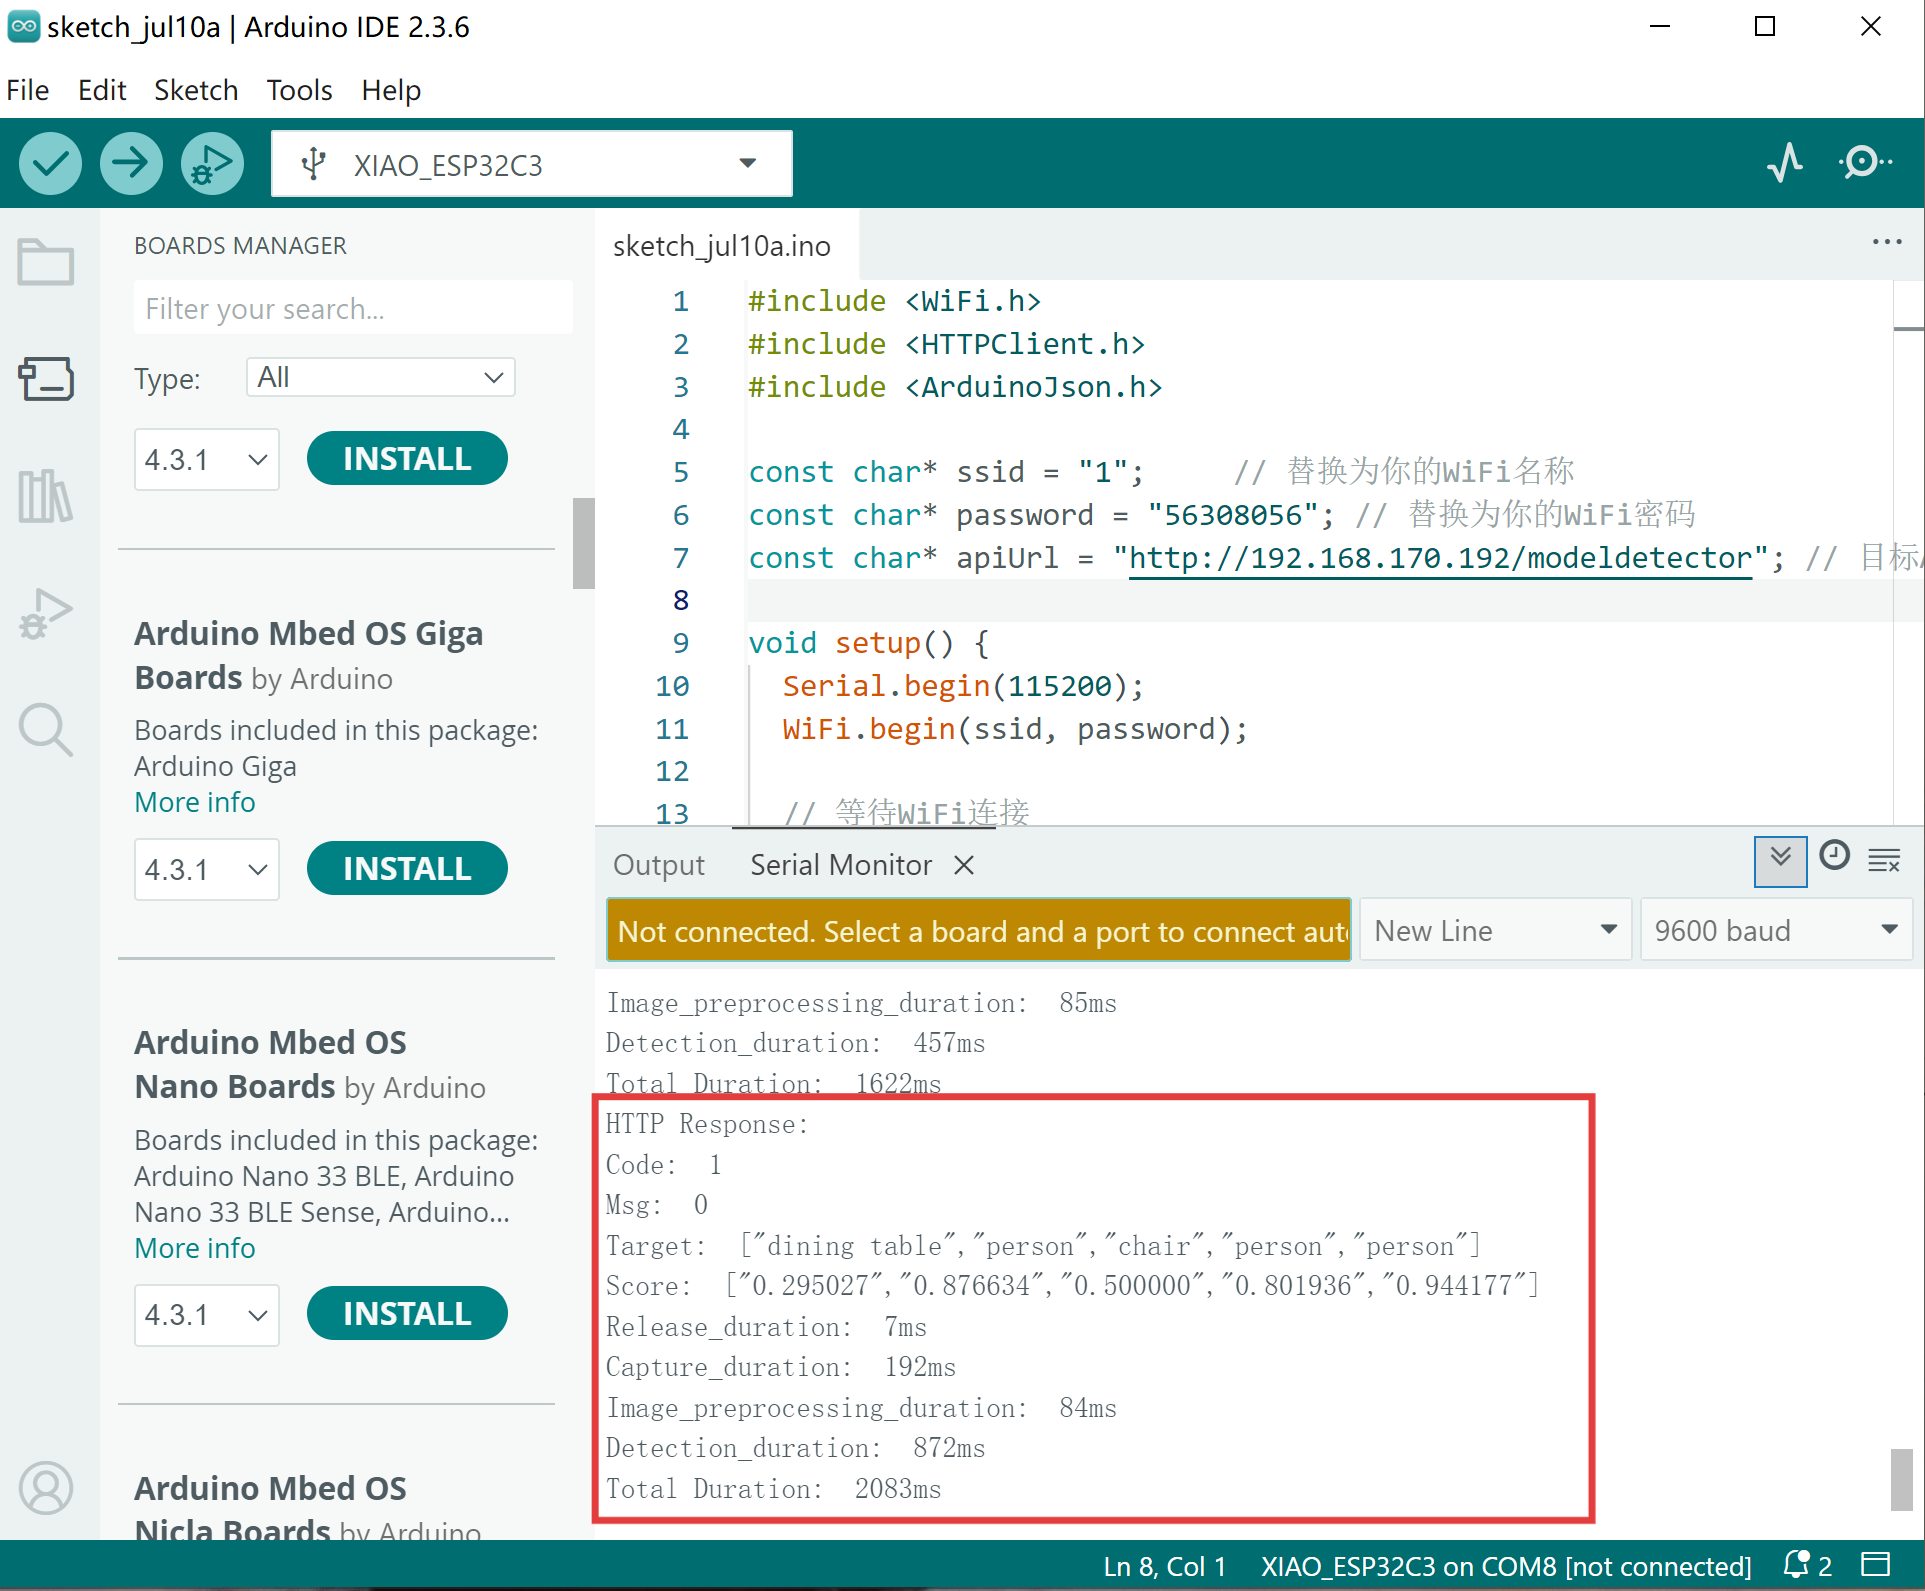Viewport: 1925px width, 1591px height.
Task: Open the Edit menu
Action: tap(102, 90)
